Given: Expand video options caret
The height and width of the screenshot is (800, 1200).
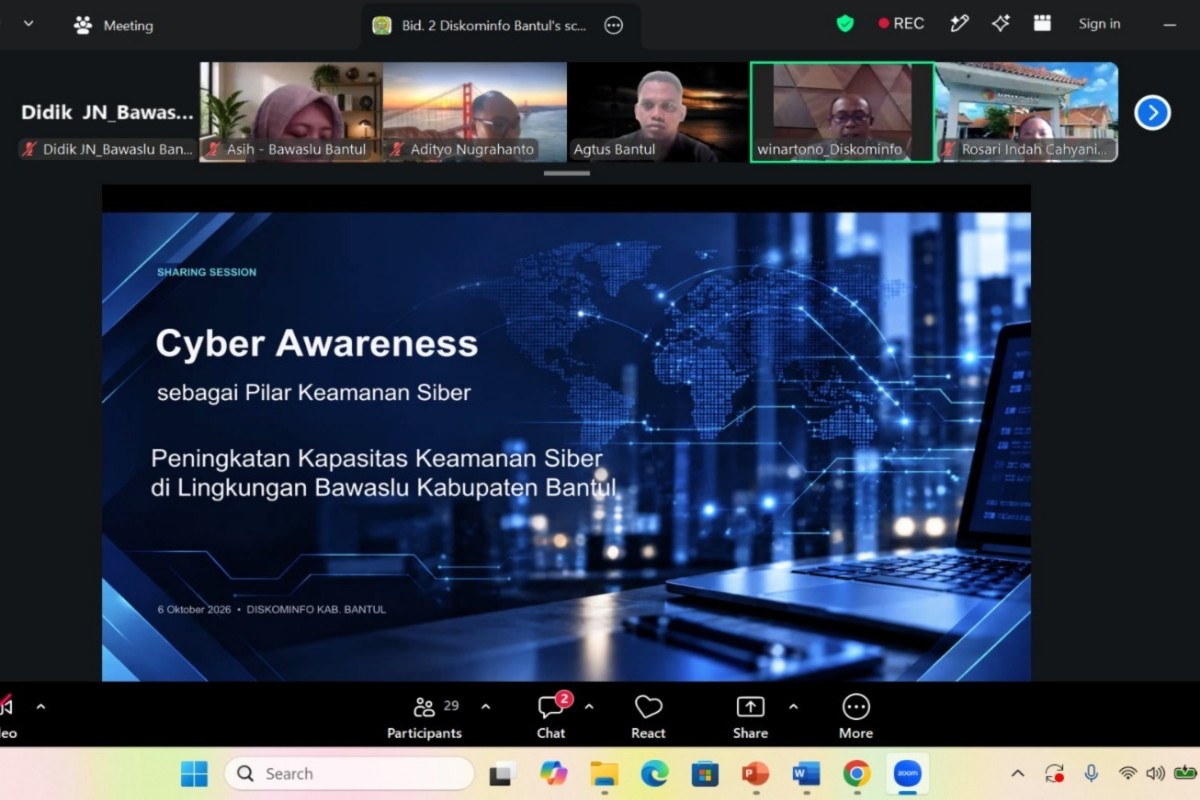Looking at the screenshot, I should (x=41, y=707).
